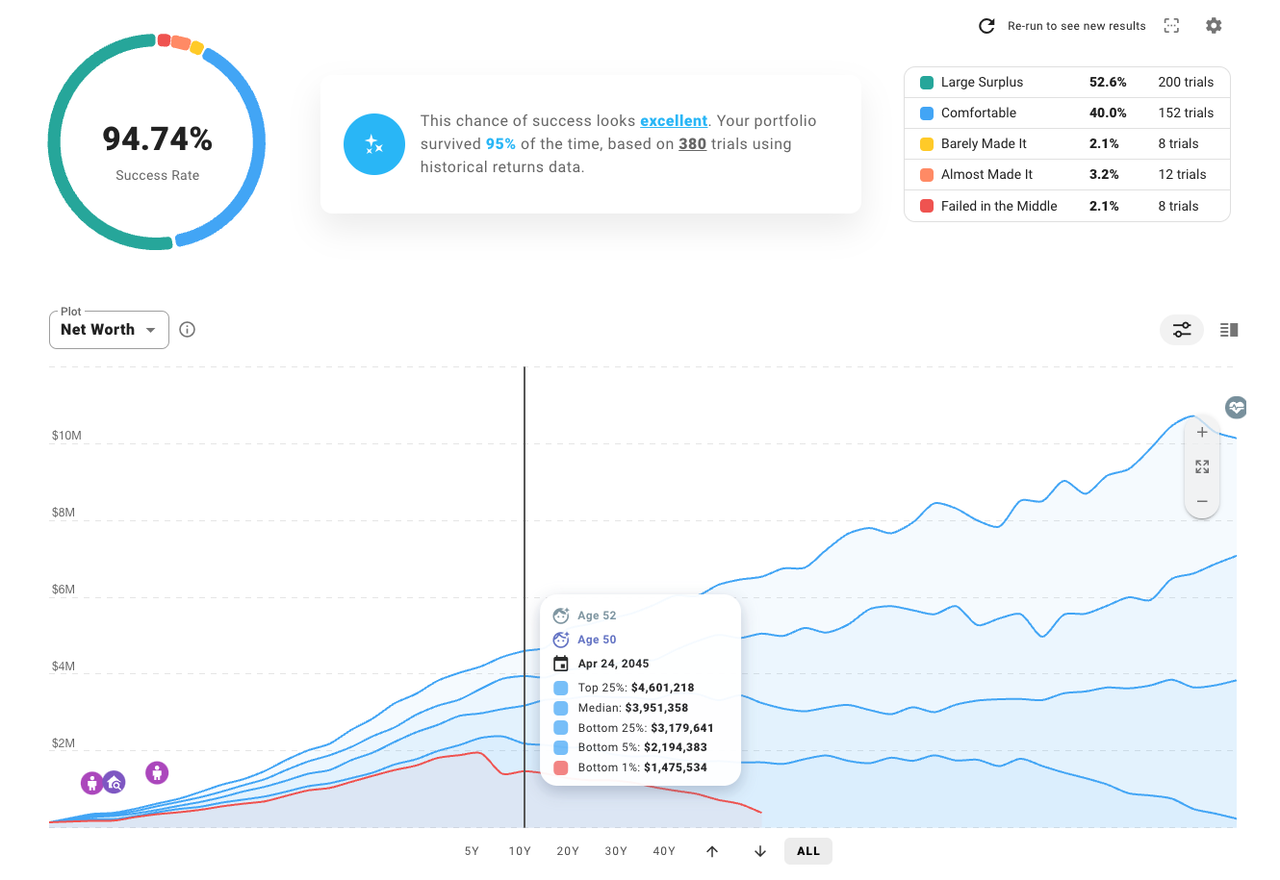This screenshot has width=1280, height=880.
Task: Click the fullscreen capture icon in top toolbar
Action: click(1170, 25)
